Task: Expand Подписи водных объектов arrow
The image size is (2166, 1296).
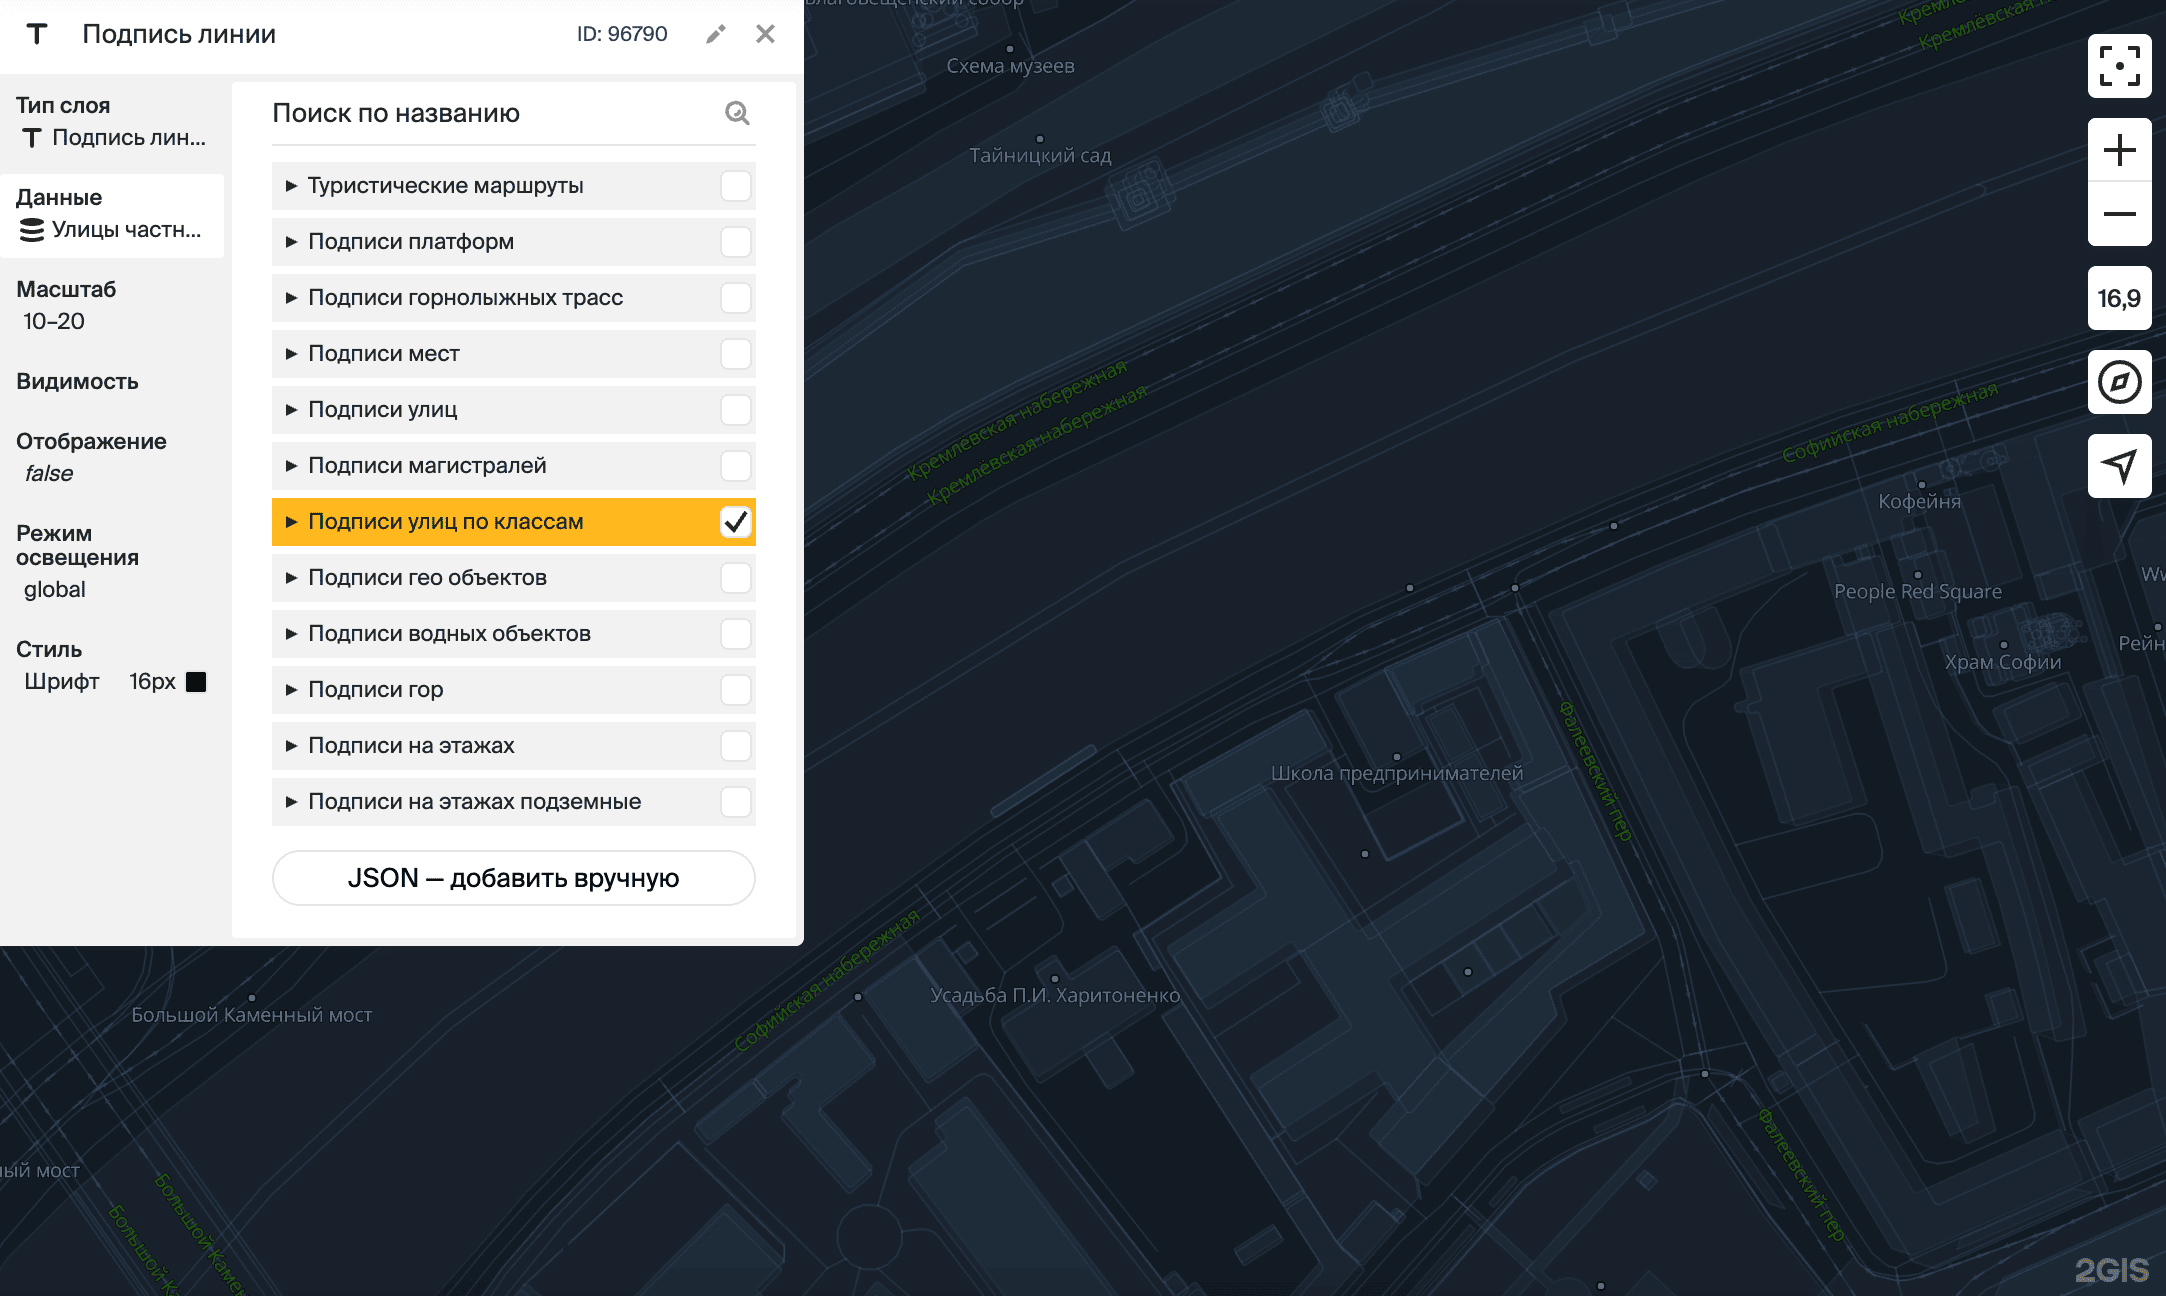Action: click(291, 634)
